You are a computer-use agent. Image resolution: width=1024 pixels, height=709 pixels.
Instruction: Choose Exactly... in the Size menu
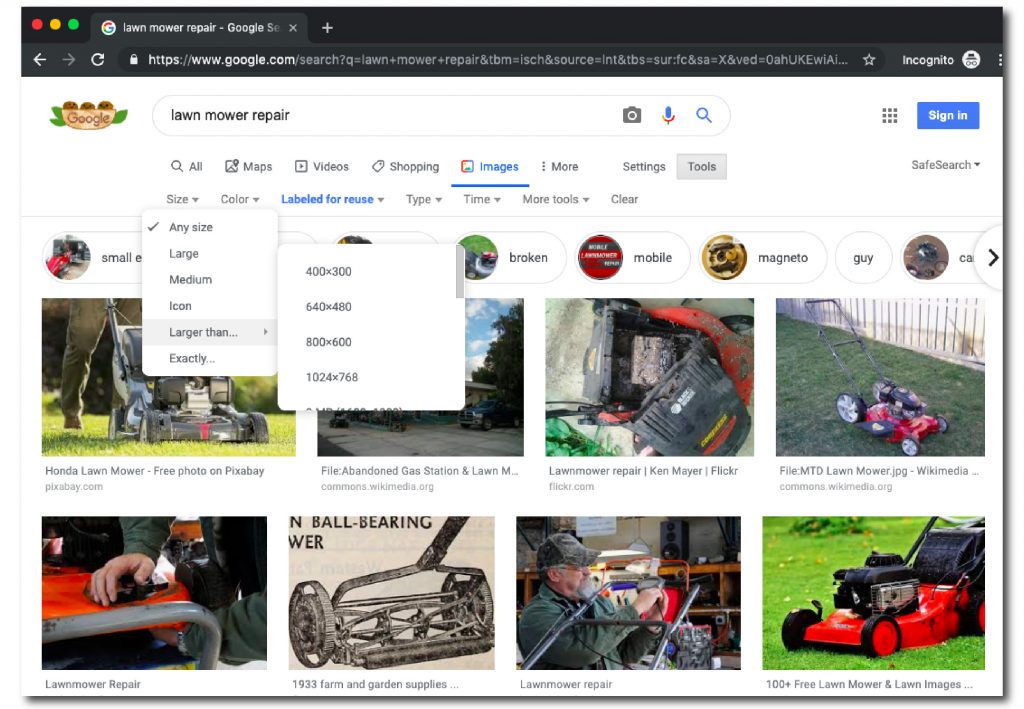(210, 358)
